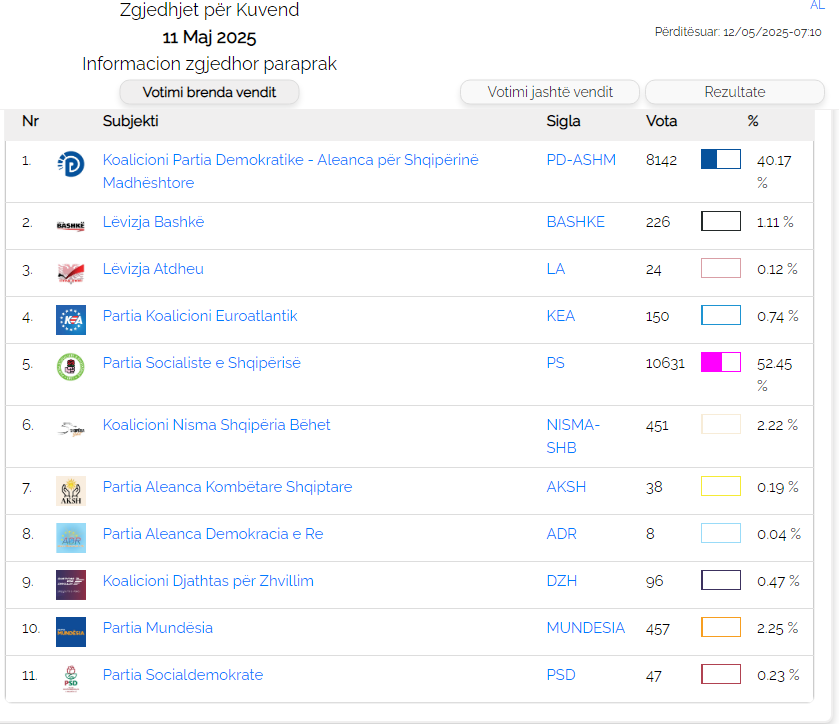Switch to Votimi jashtë vendit tab
This screenshot has height=724, width=839.
550,92
